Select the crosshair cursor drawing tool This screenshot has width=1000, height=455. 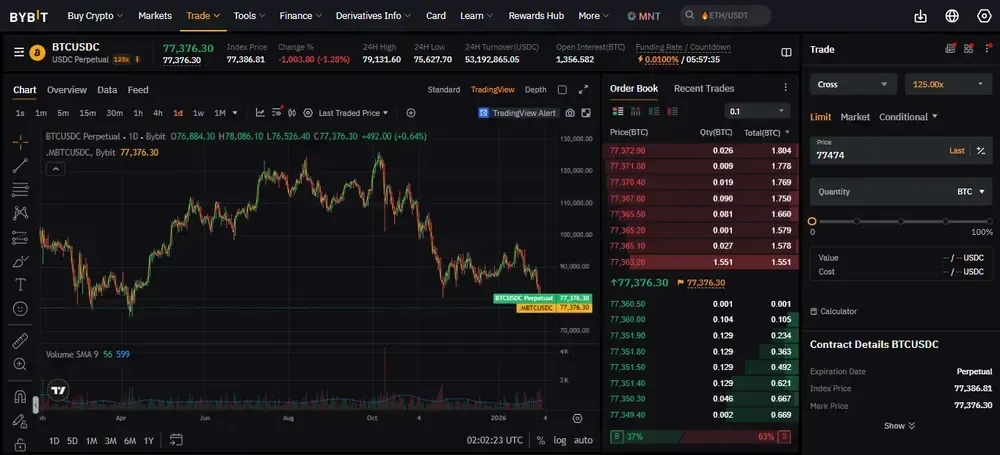(20, 142)
